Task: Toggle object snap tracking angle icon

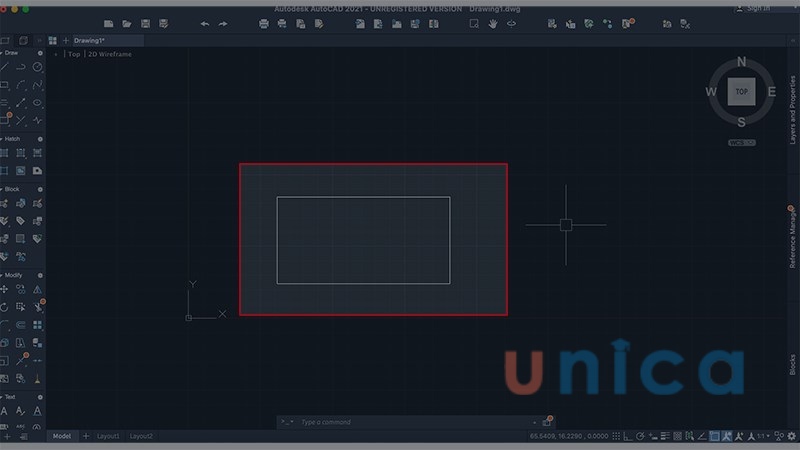Action: (x=702, y=436)
